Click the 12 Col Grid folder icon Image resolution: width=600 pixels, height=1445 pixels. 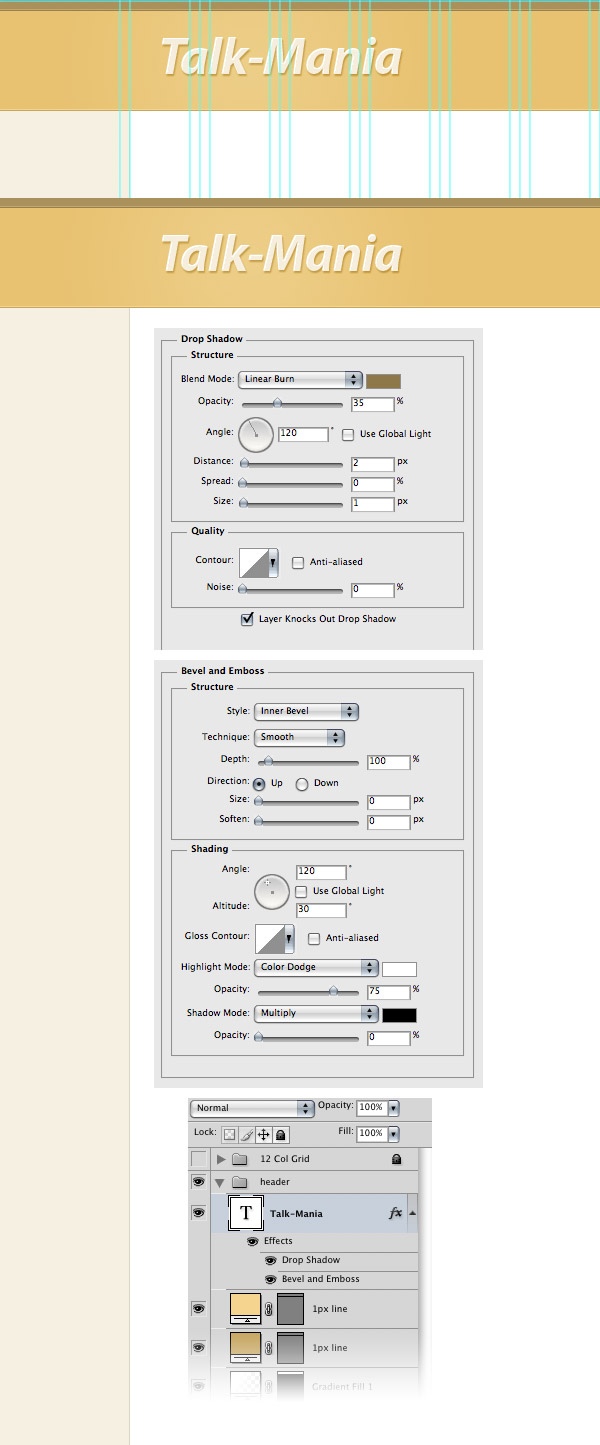pyautogui.click(x=240, y=1159)
